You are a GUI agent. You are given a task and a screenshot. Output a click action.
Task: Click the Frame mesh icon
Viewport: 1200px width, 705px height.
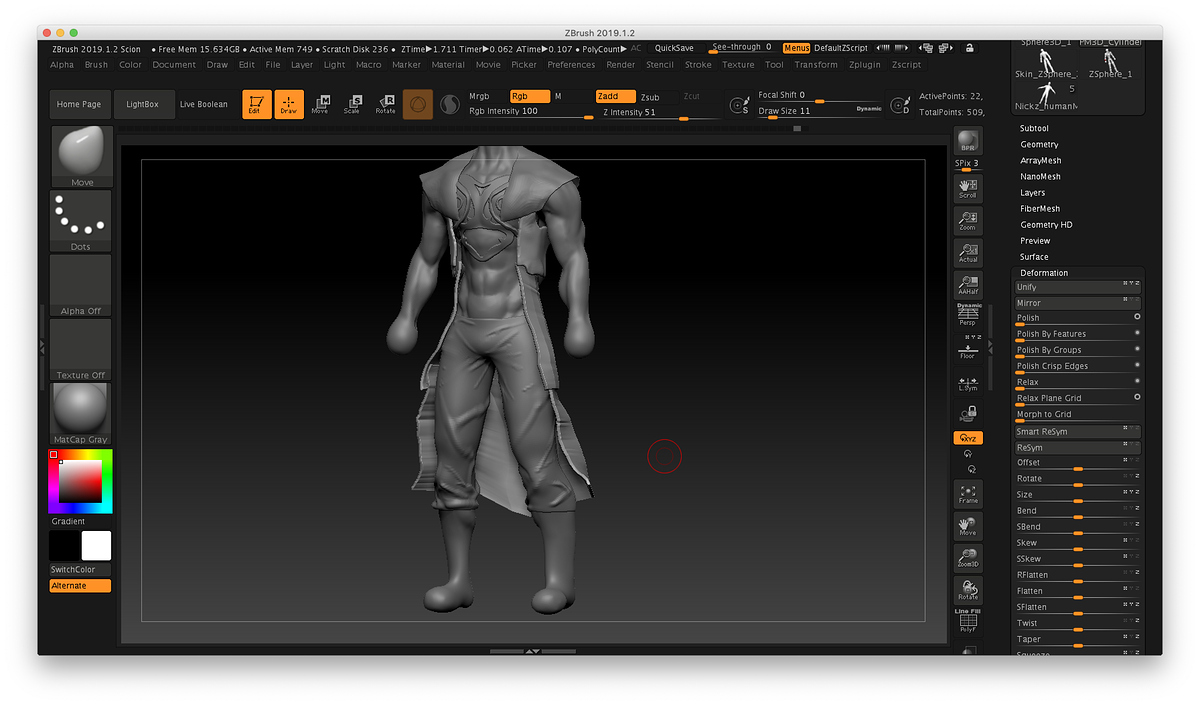(x=968, y=493)
